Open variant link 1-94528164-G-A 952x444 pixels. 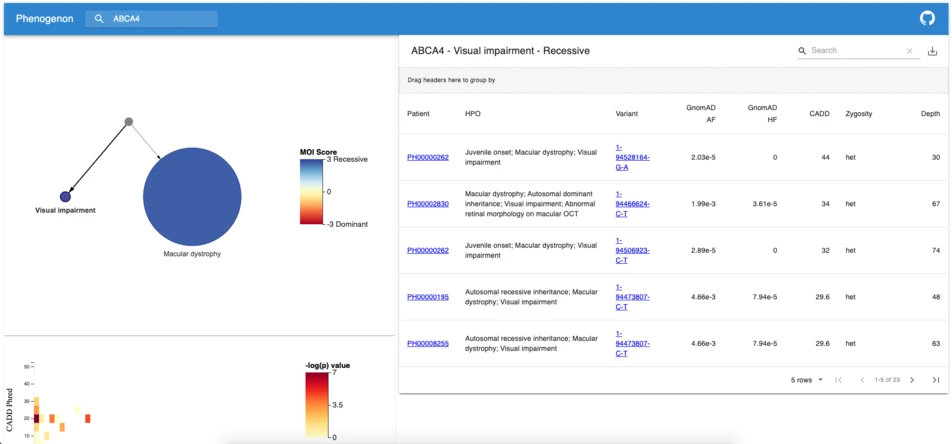click(633, 157)
